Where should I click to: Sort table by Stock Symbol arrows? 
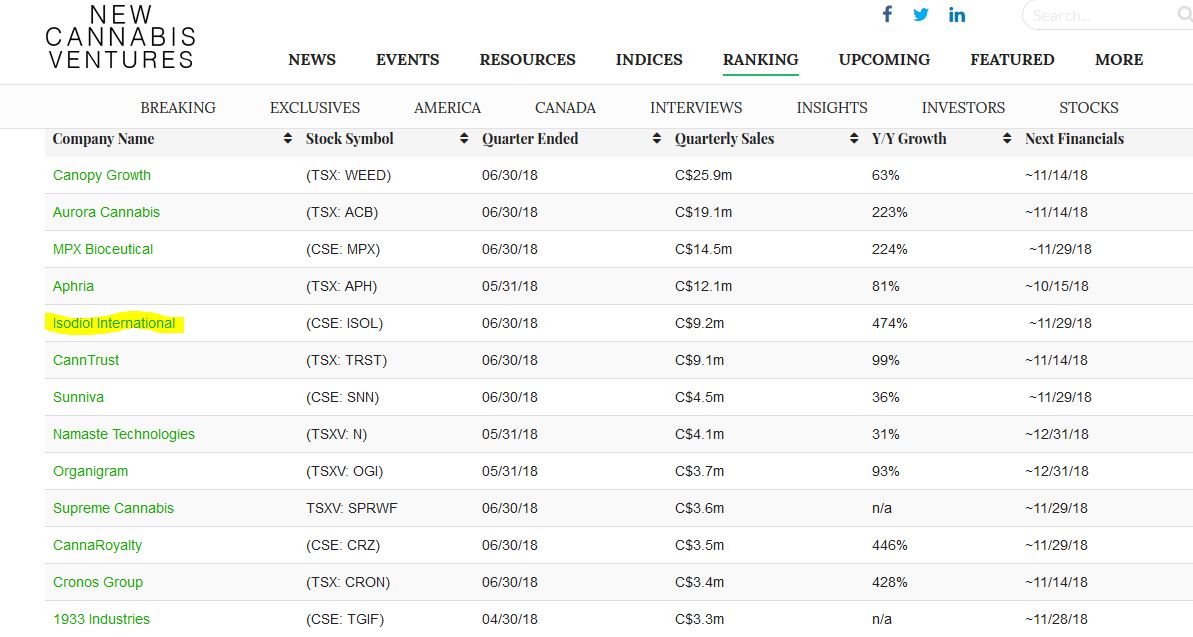tap(464, 139)
